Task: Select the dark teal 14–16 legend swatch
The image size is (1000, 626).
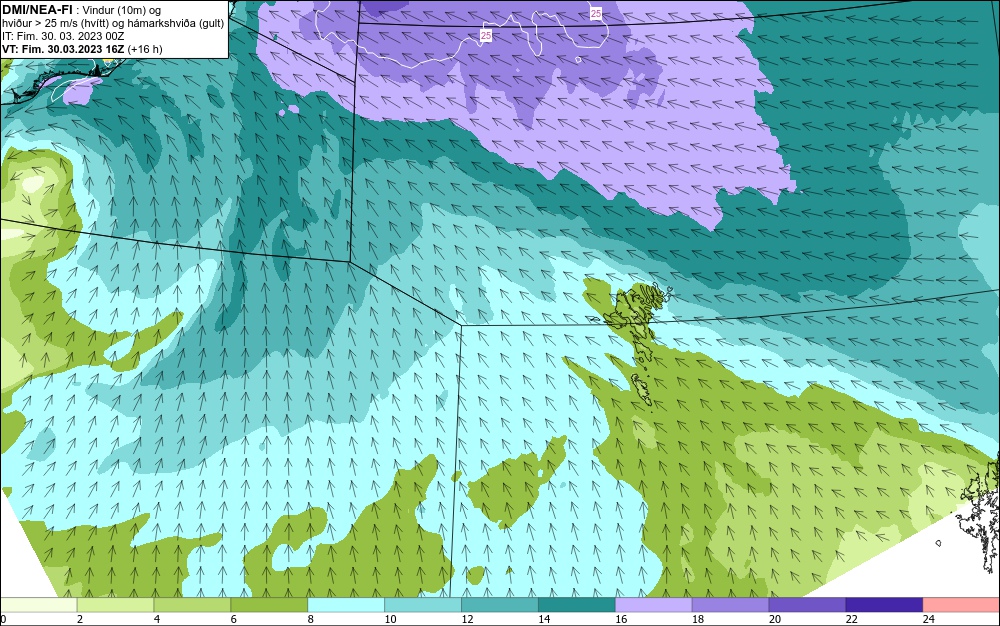Action: pos(577,605)
